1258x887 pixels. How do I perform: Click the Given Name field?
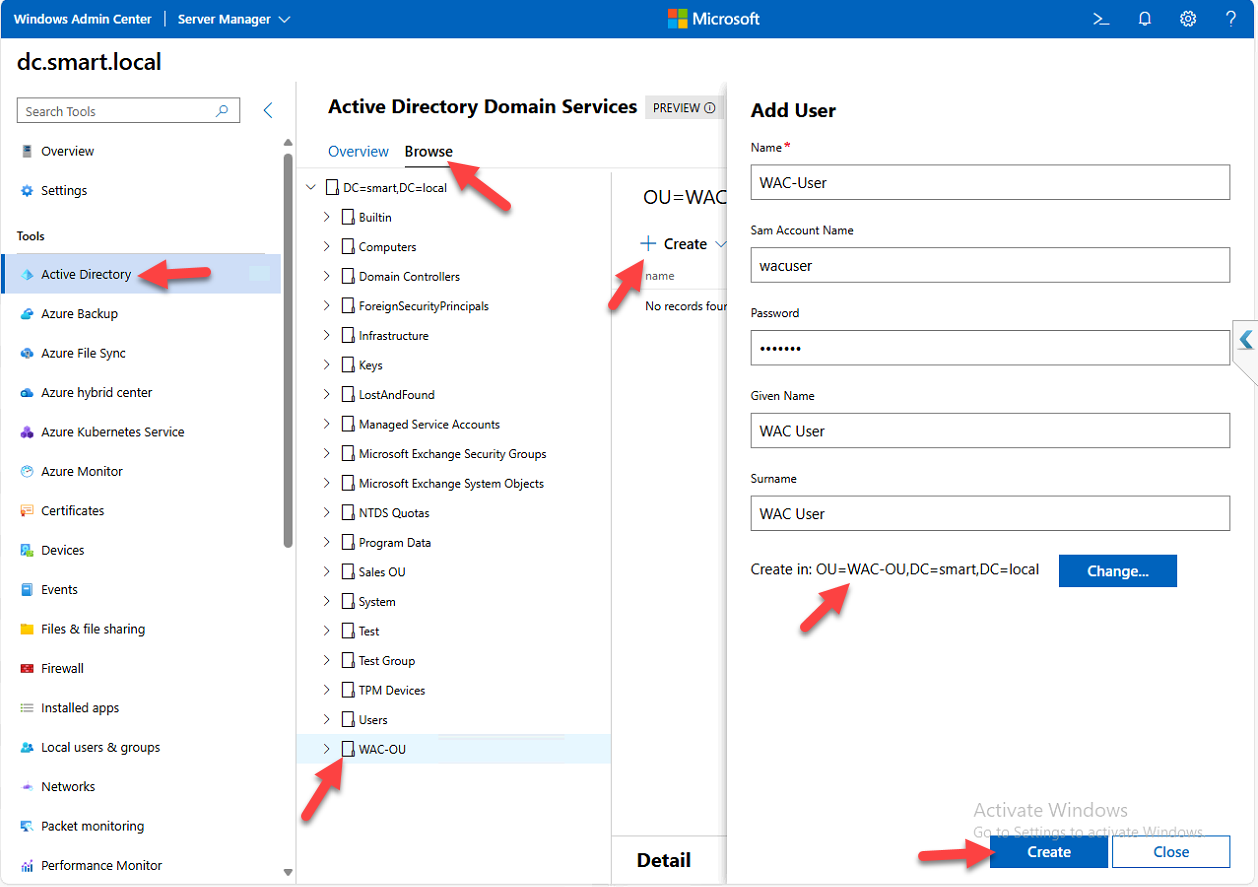click(990, 431)
